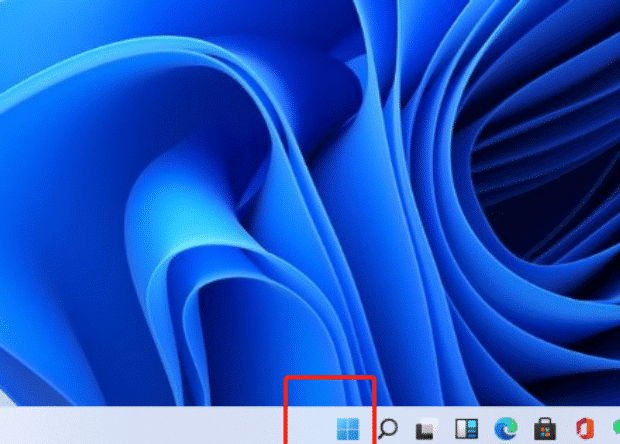Click the top-left corner of the desktop
Viewport: 620px width, 444px height.
[5, 5]
